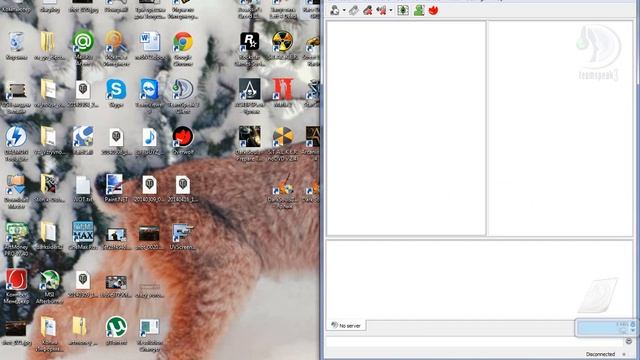Click the "Disconnected" status bar text

pyautogui.click(x=600, y=354)
